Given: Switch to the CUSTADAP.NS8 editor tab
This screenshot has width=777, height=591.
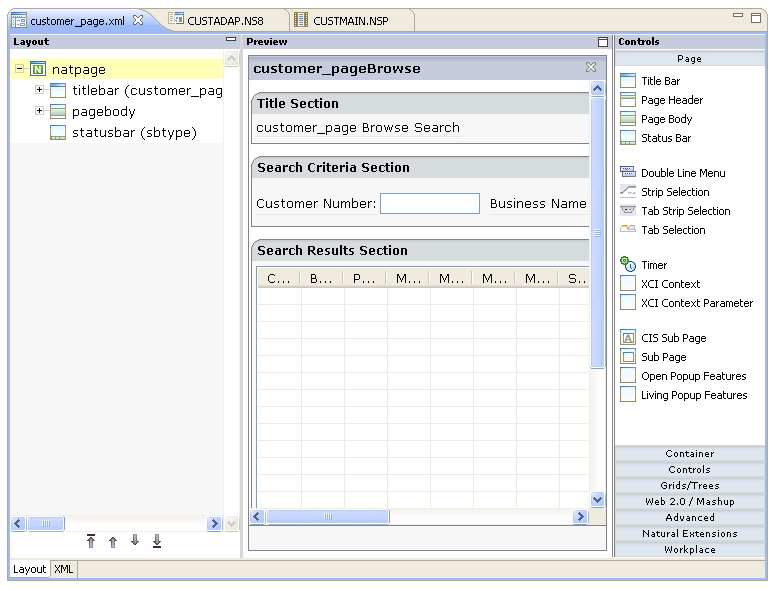Looking at the screenshot, I should pyautogui.click(x=224, y=20).
